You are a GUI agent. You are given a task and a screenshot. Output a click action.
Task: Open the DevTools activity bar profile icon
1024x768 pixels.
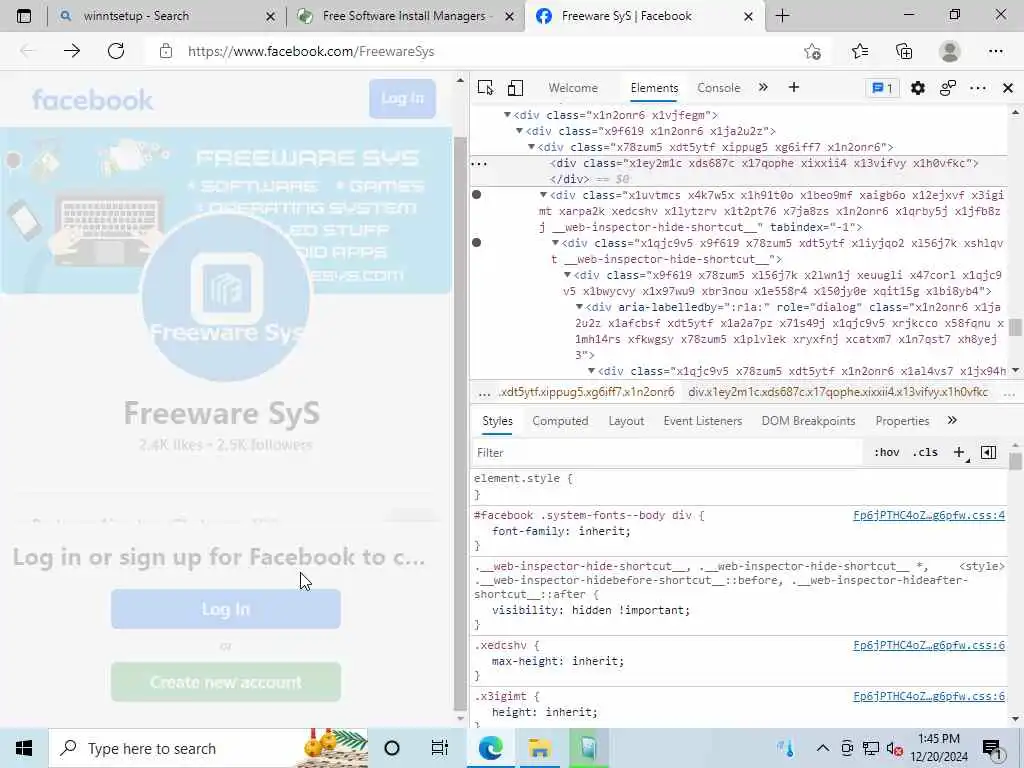tap(948, 88)
